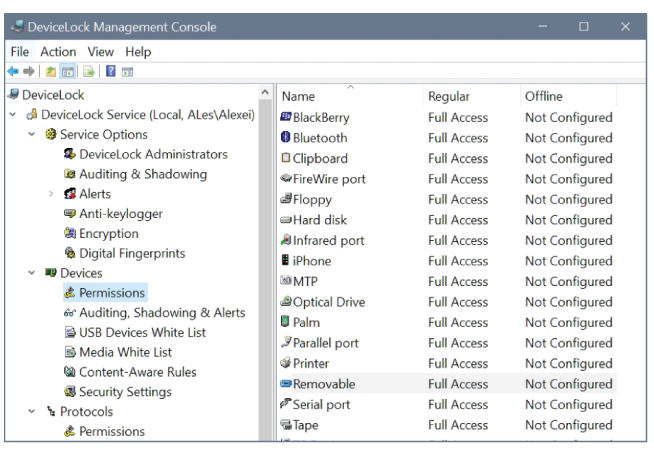This screenshot has width=654, height=456.
Task: Click the blue Help toolbar icon
Action: (111, 71)
